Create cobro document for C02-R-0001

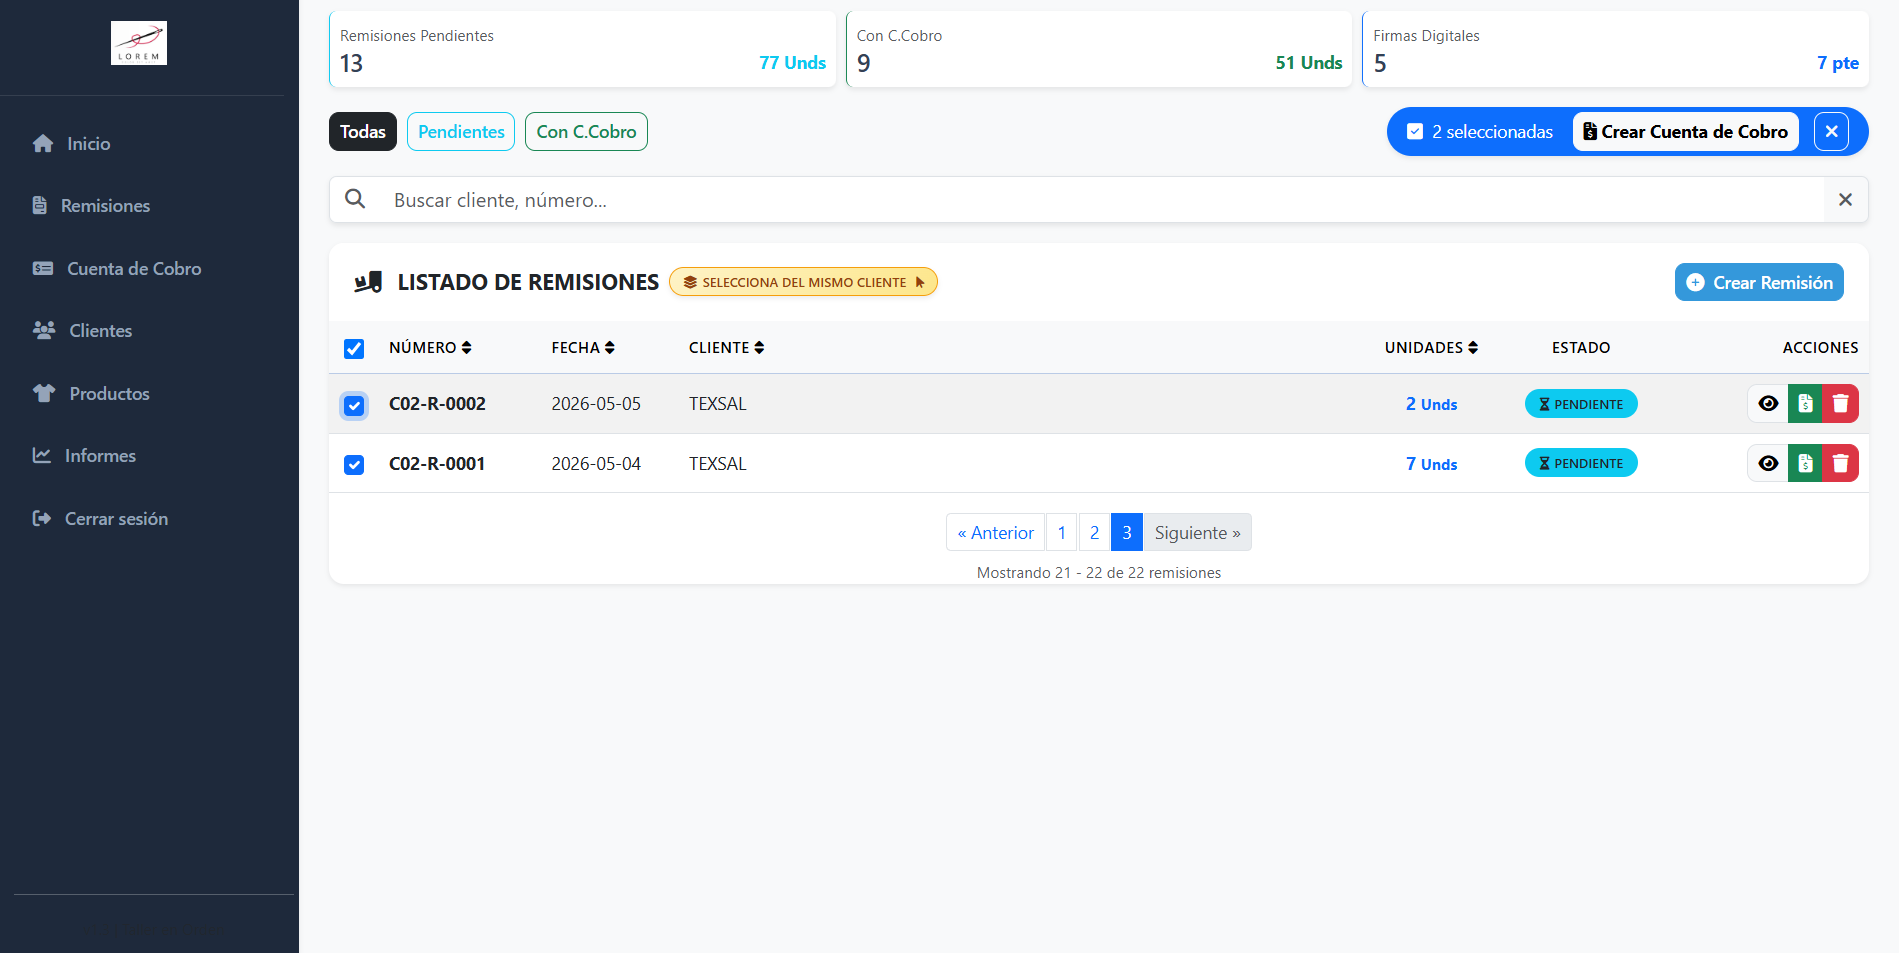[1805, 463]
